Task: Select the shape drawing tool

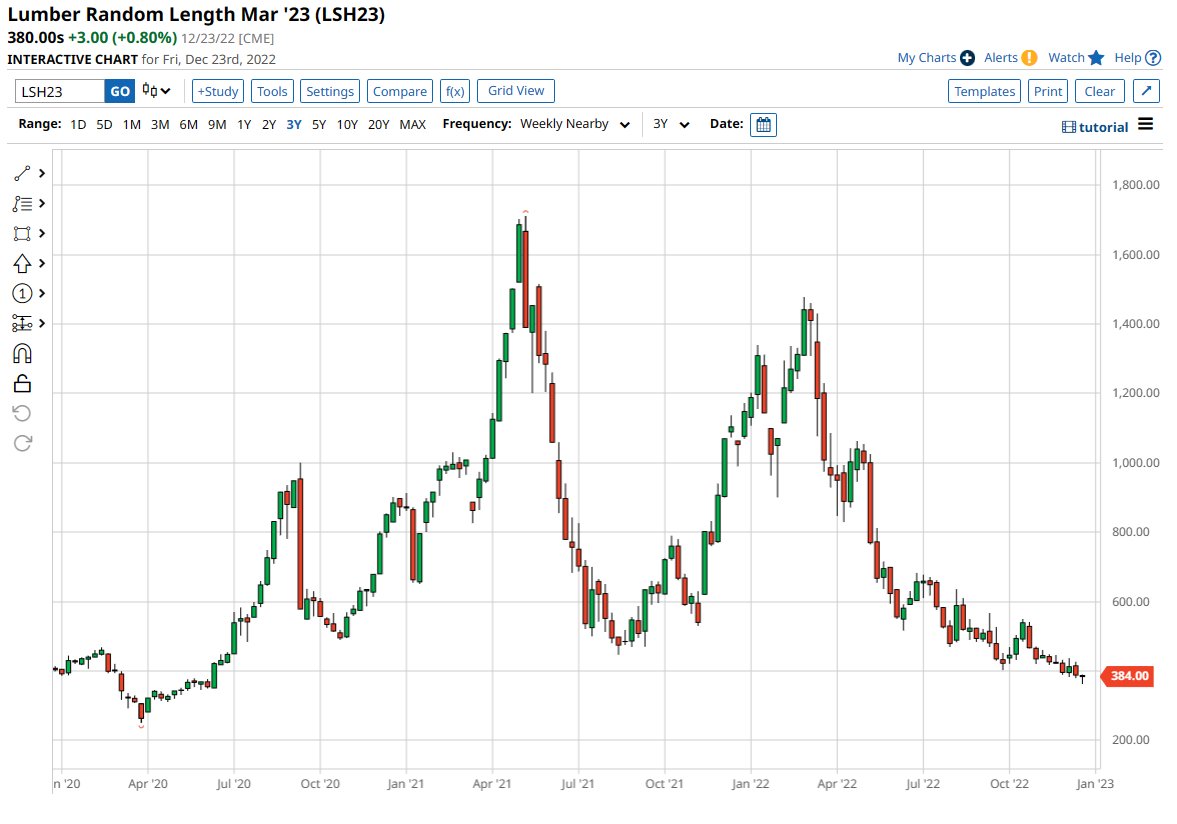Action: click(22, 233)
